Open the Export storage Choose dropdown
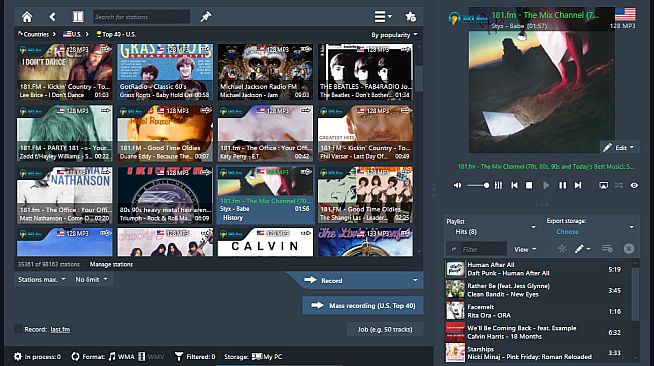 tap(590, 227)
